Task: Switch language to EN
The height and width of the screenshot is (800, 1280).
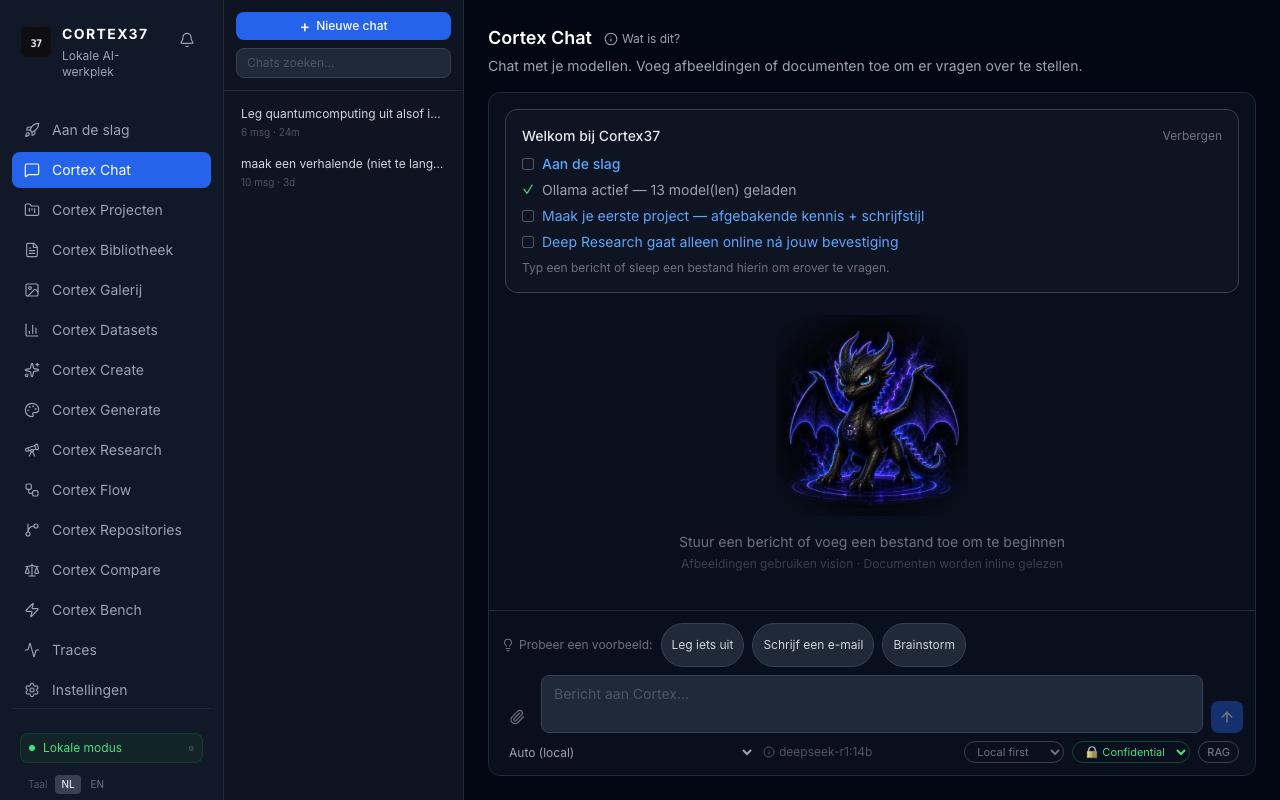Action: pos(97,784)
